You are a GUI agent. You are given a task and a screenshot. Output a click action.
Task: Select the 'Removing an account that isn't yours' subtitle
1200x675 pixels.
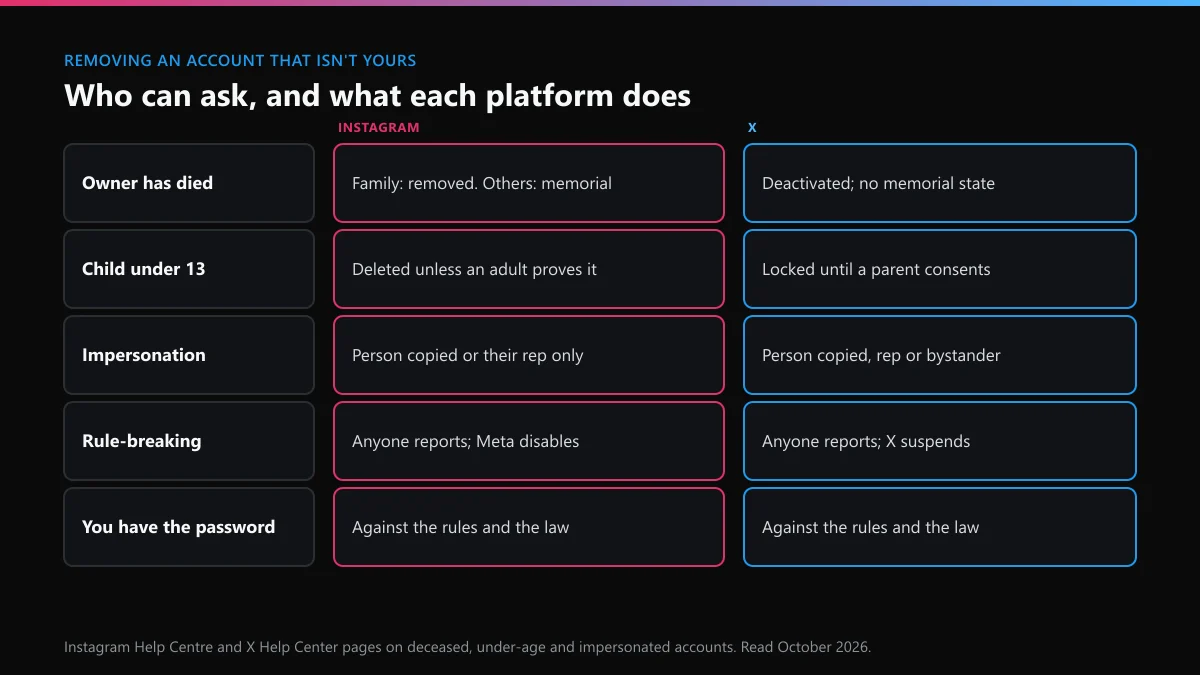[x=240, y=60]
